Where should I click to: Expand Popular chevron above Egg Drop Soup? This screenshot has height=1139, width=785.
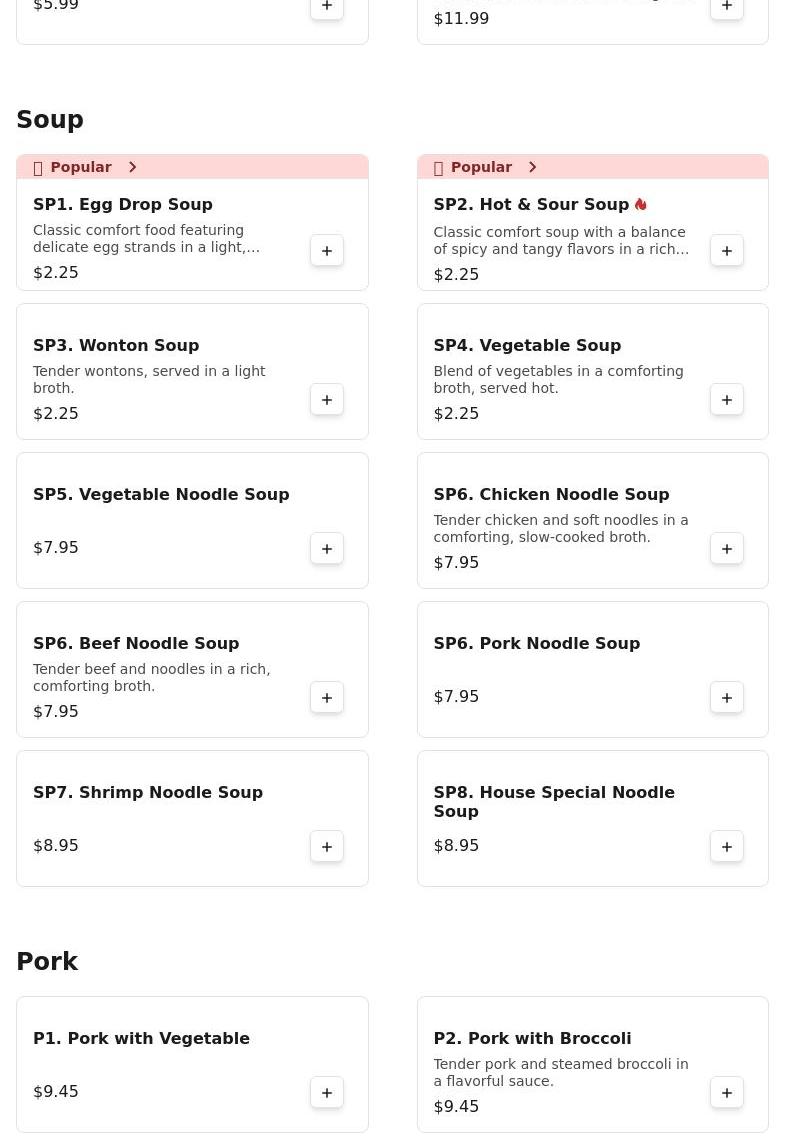[x=132, y=167]
